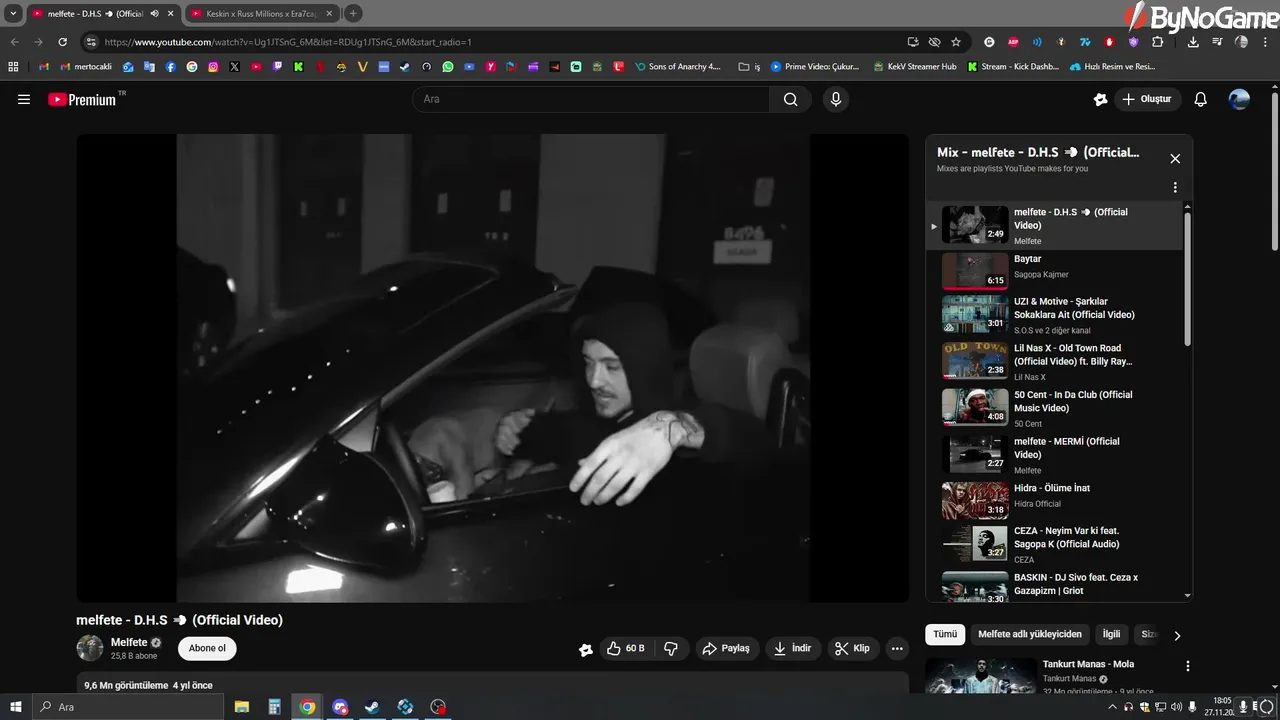The height and width of the screenshot is (720, 1280).
Task: Download the video with İndir
Action: [792, 648]
